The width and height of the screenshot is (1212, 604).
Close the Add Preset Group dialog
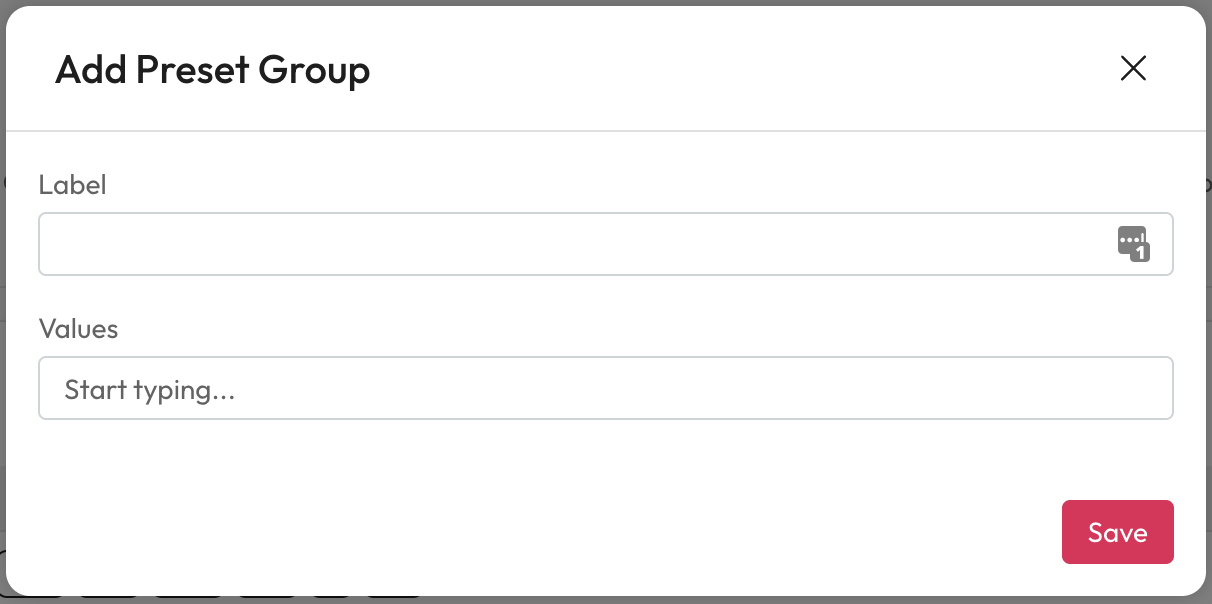point(1133,69)
